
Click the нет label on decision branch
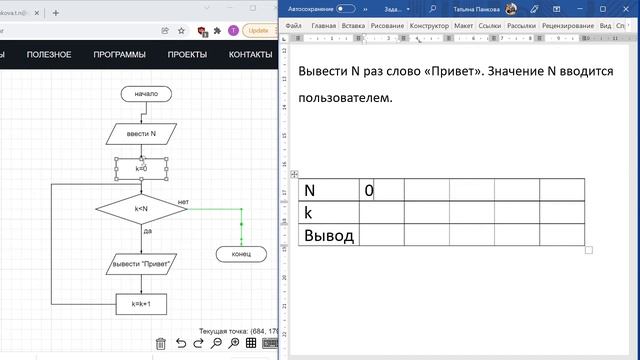[183, 202]
